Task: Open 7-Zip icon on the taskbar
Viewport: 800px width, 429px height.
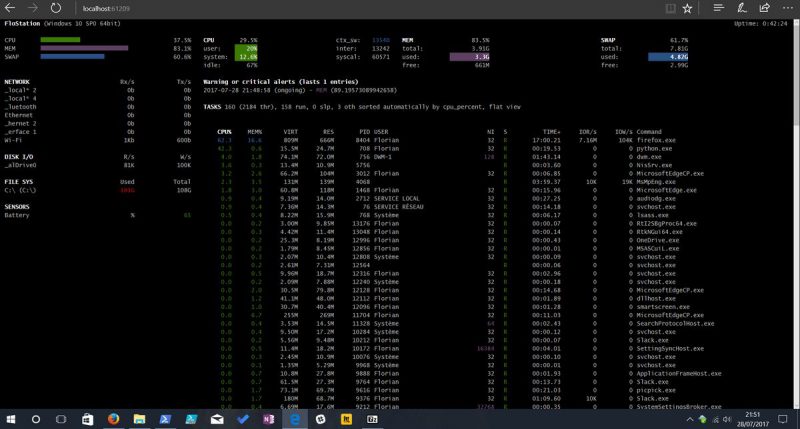Action: pyautogui.click(x=372, y=419)
